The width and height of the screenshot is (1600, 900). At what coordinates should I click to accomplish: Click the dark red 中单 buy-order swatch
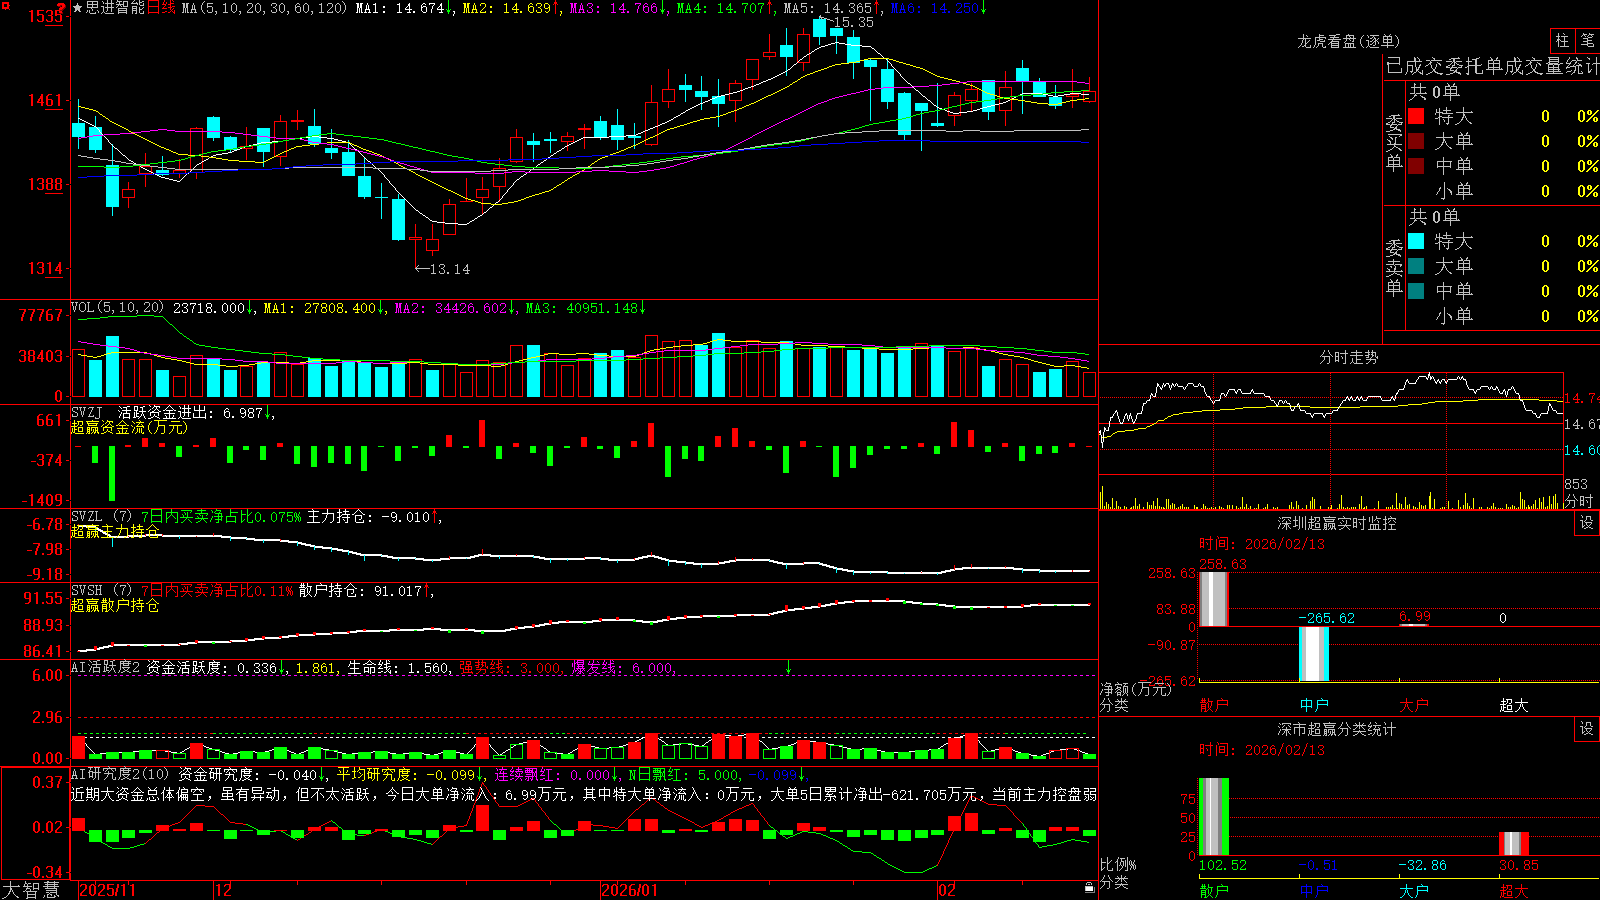click(1416, 166)
